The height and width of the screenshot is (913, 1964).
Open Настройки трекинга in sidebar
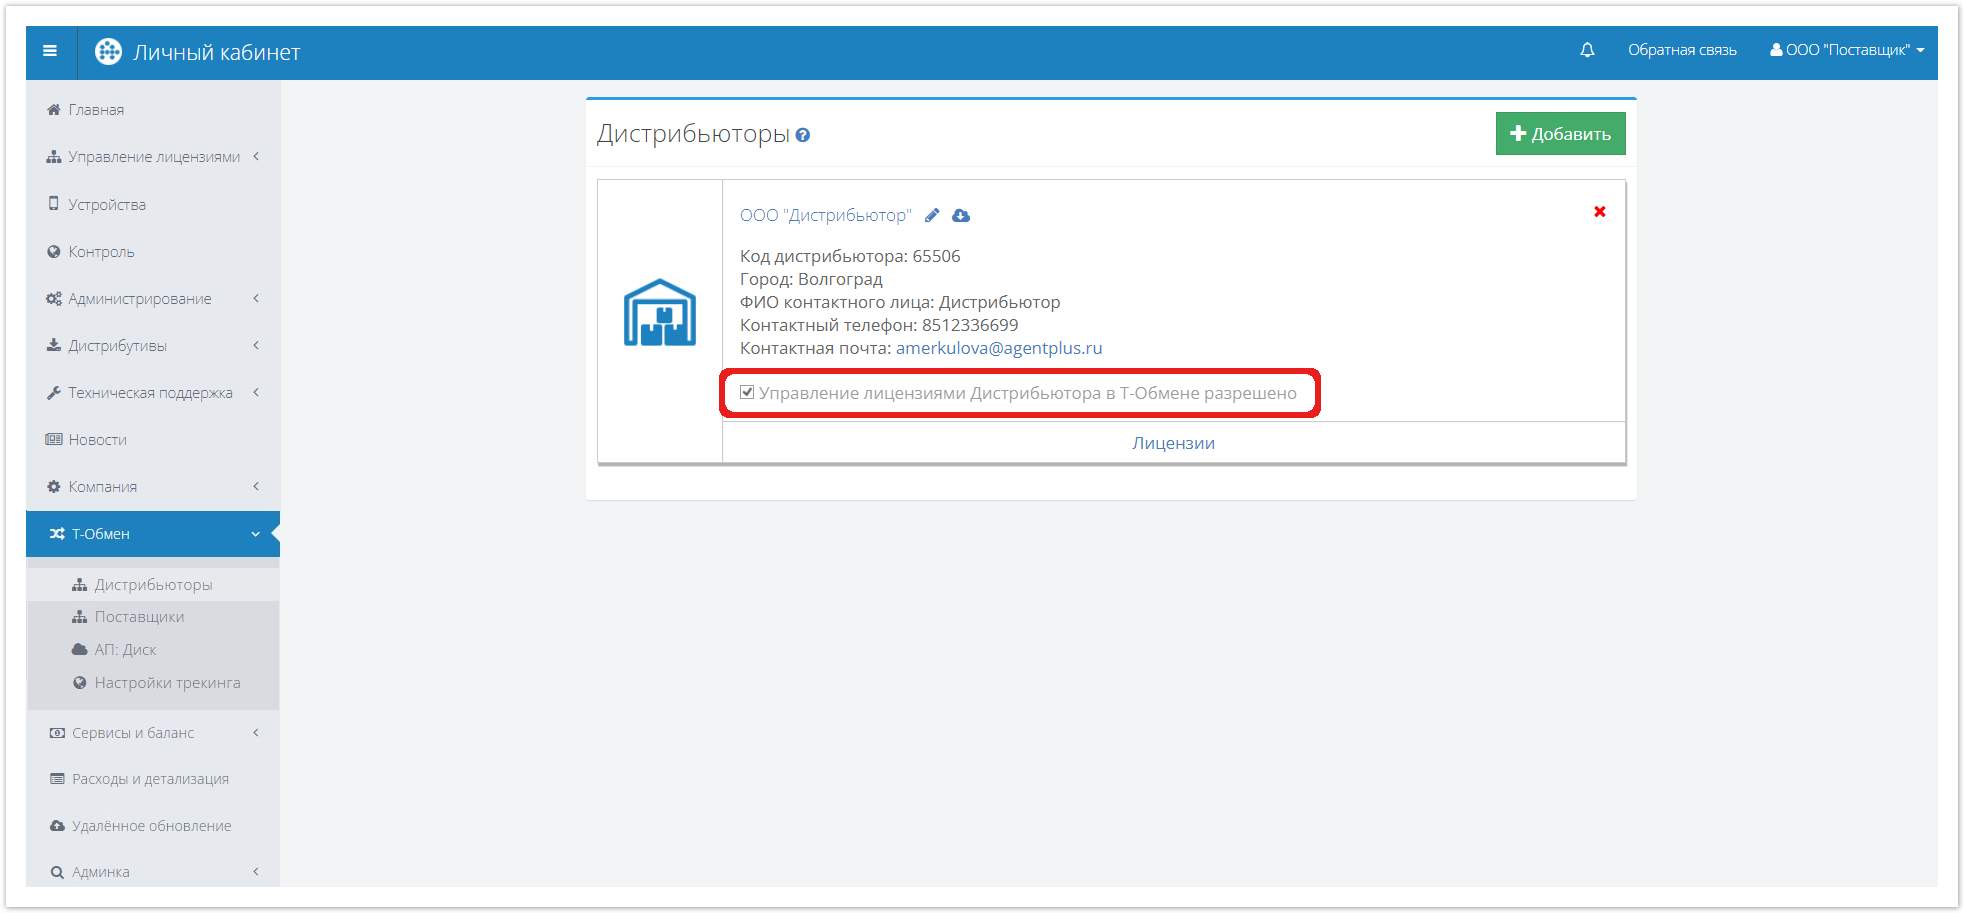point(167,683)
